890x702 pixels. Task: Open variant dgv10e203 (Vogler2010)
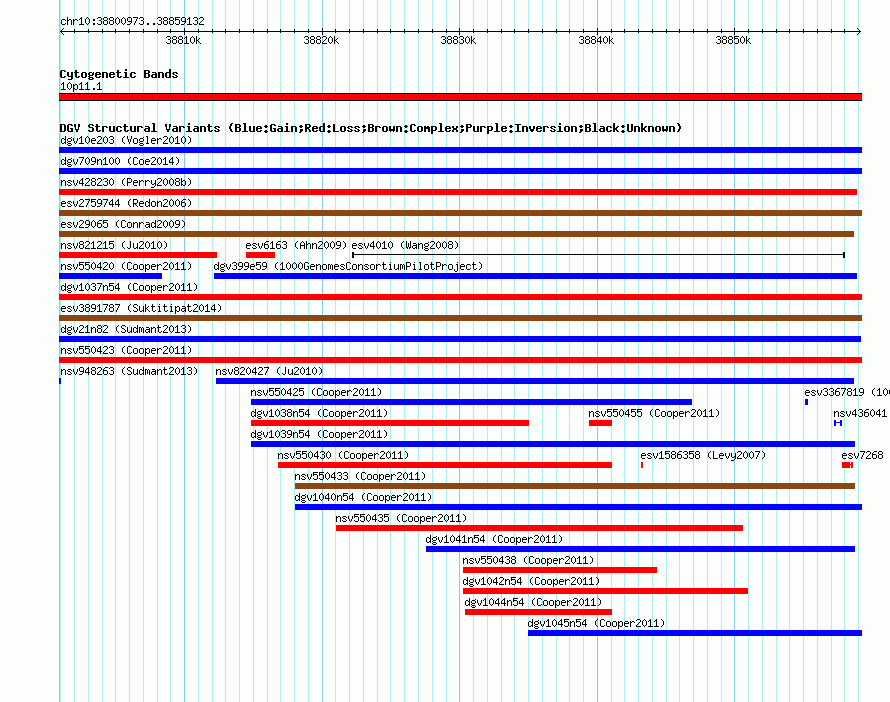click(x=126, y=140)
